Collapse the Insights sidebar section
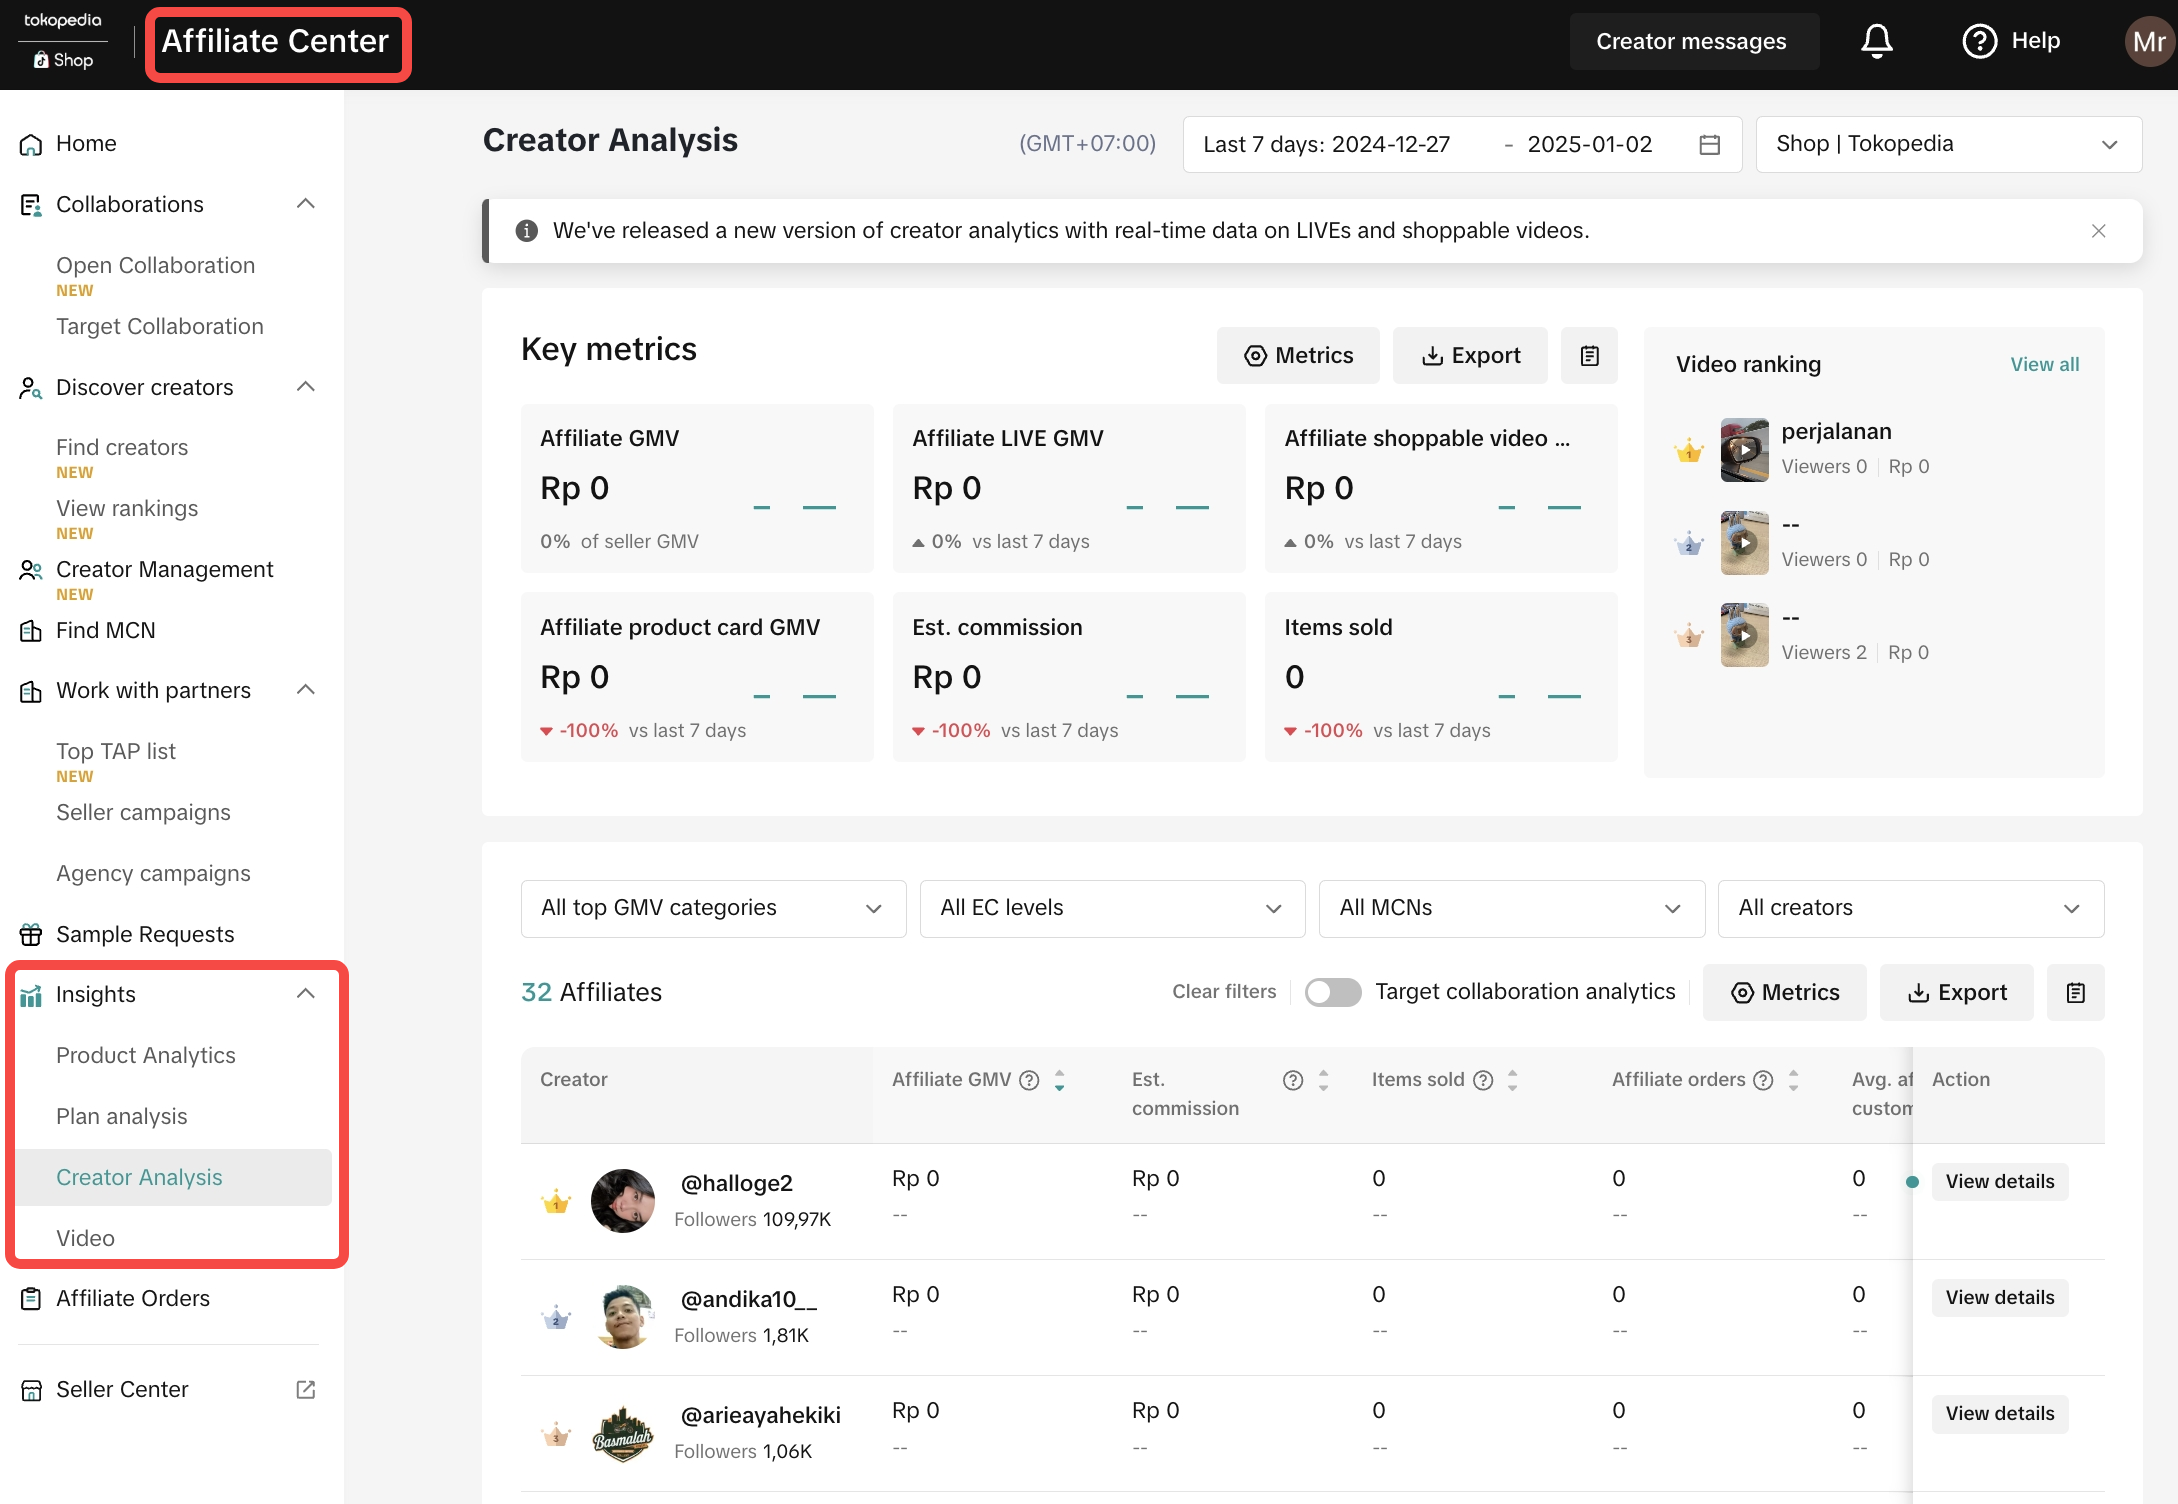 (306, 994)
